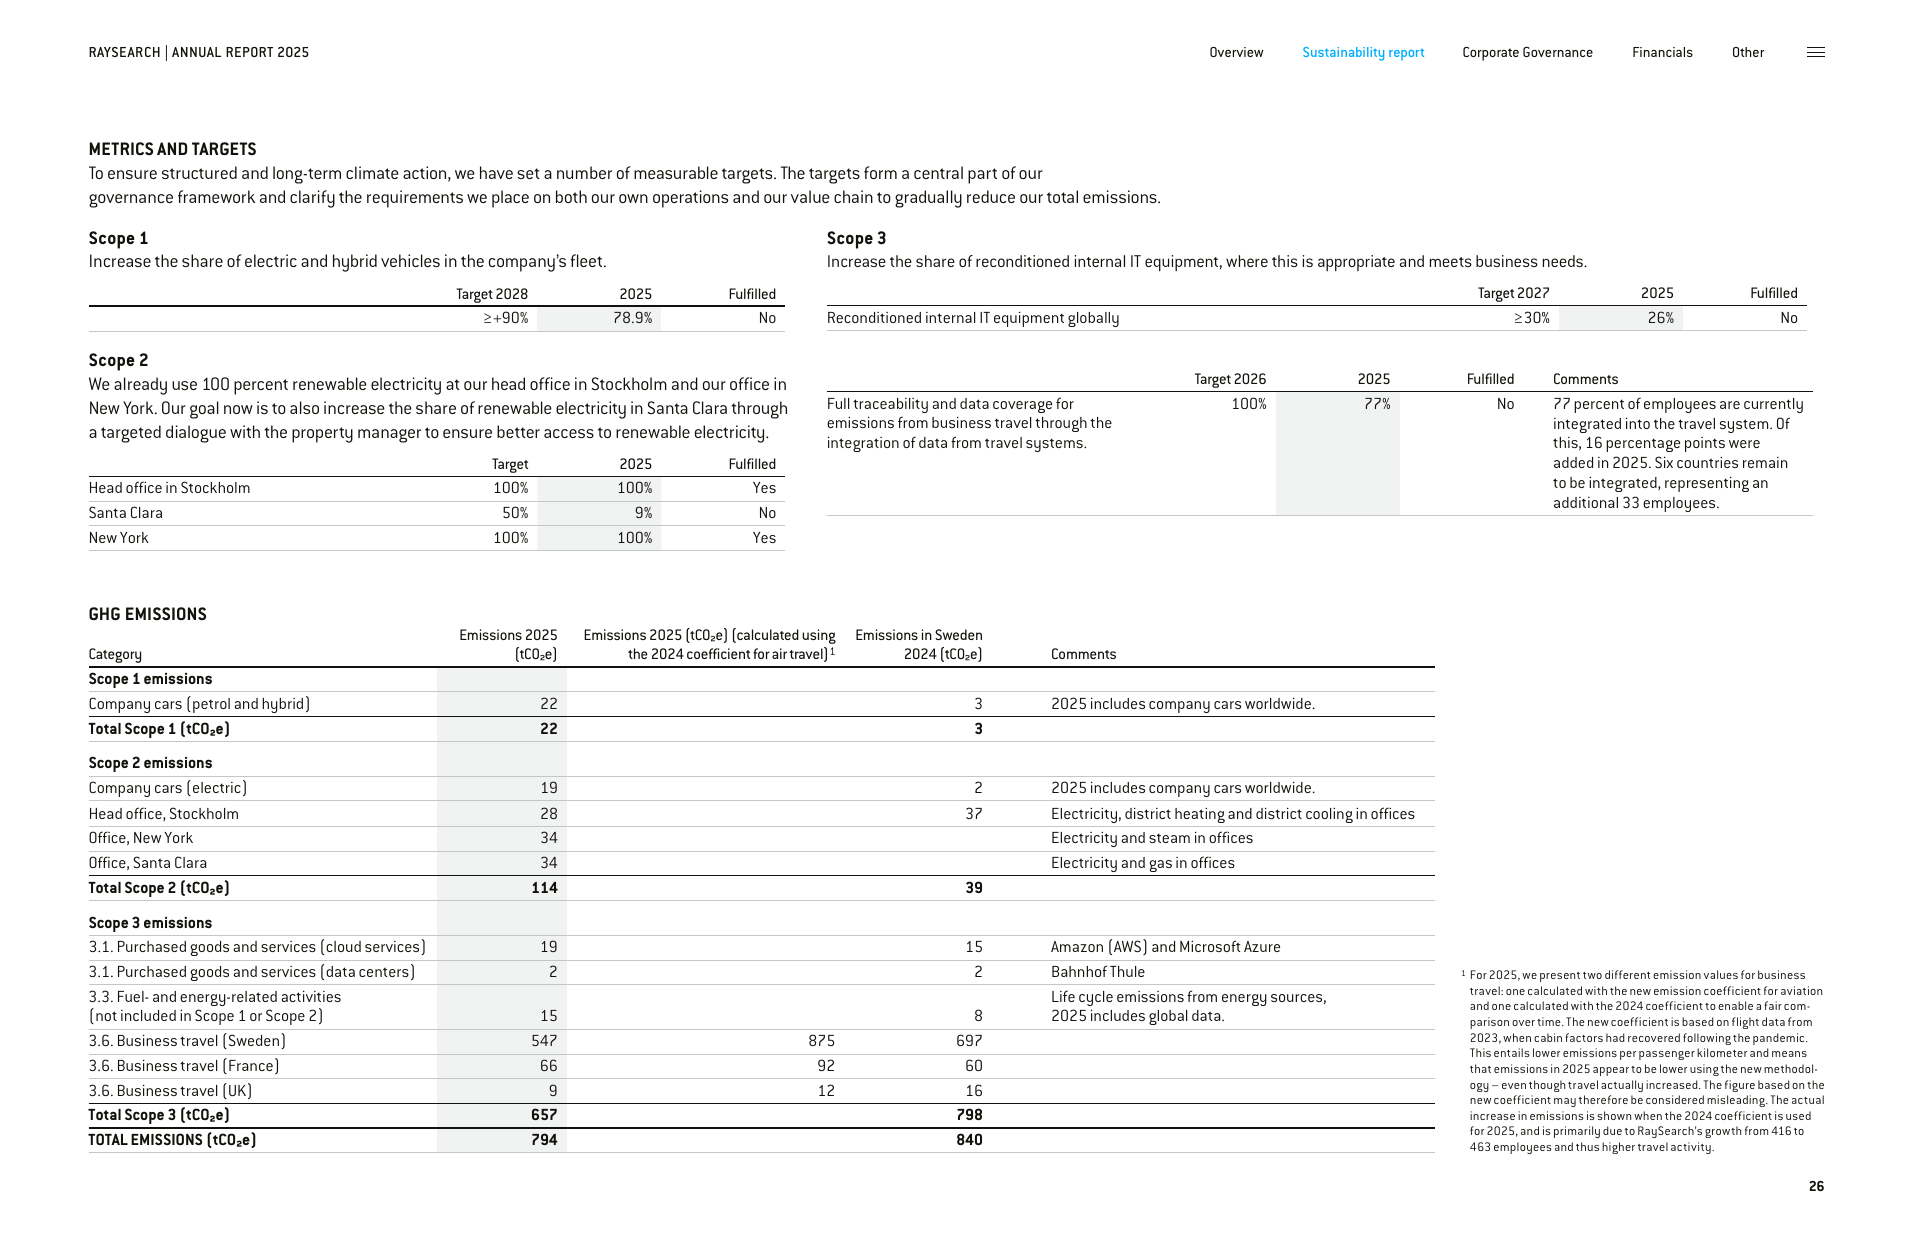Image resolution: width=1914 pixels, height=1241 pixels.
Task: Click Purchased goods and services (data centers)
Action: [x=251, y=972]
